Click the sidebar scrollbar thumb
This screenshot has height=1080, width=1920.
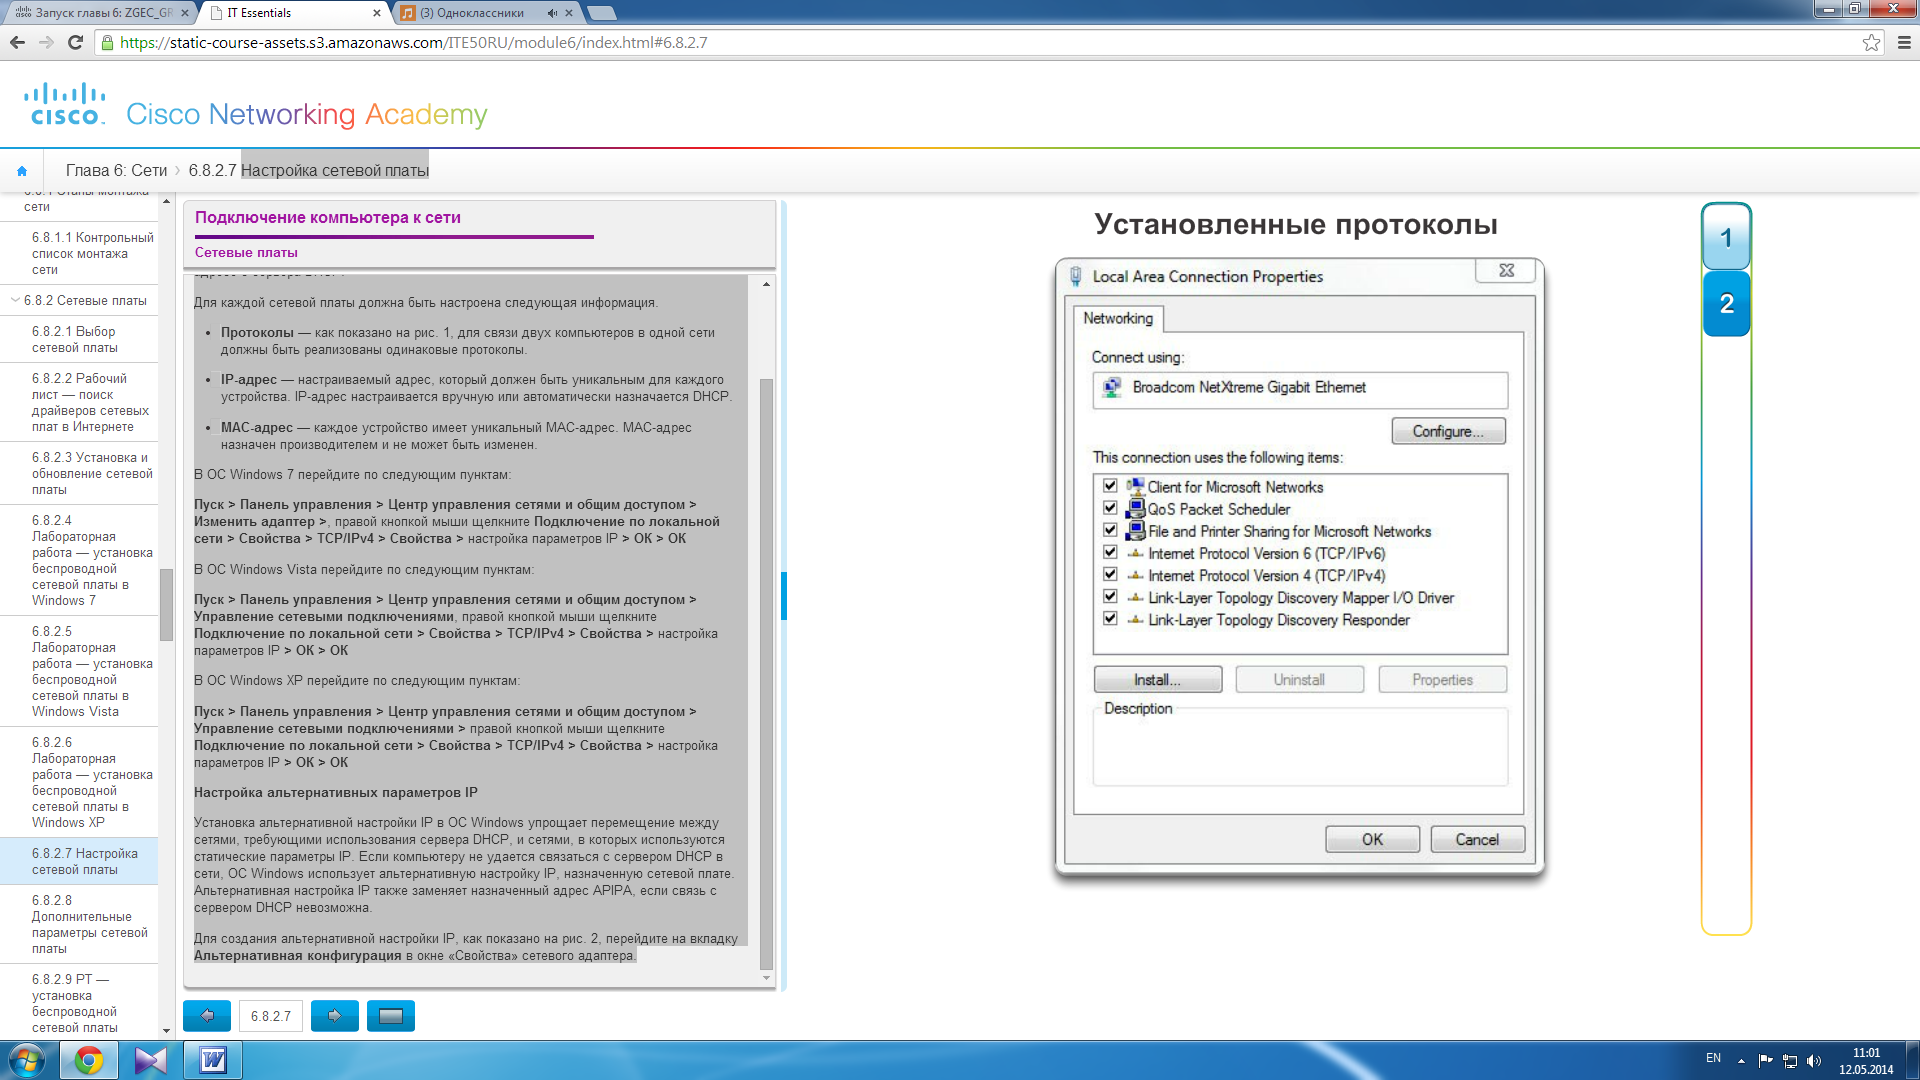pyautogui.click(x=166, y=605)
